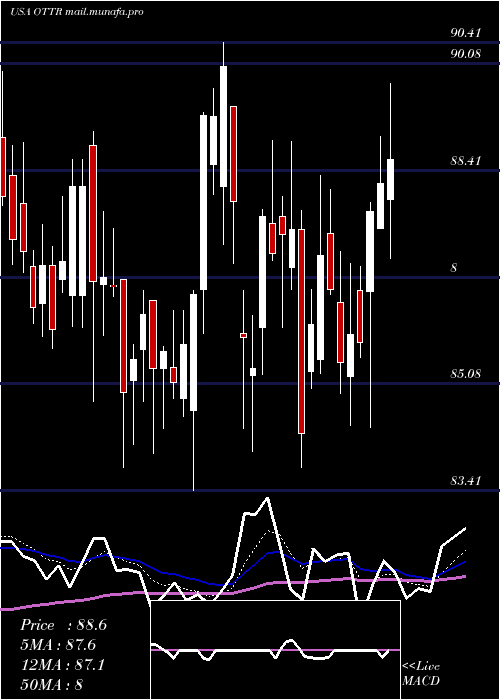Click the '50MA : 8' readout
The image size is (500, 700).
coord(52,684)
